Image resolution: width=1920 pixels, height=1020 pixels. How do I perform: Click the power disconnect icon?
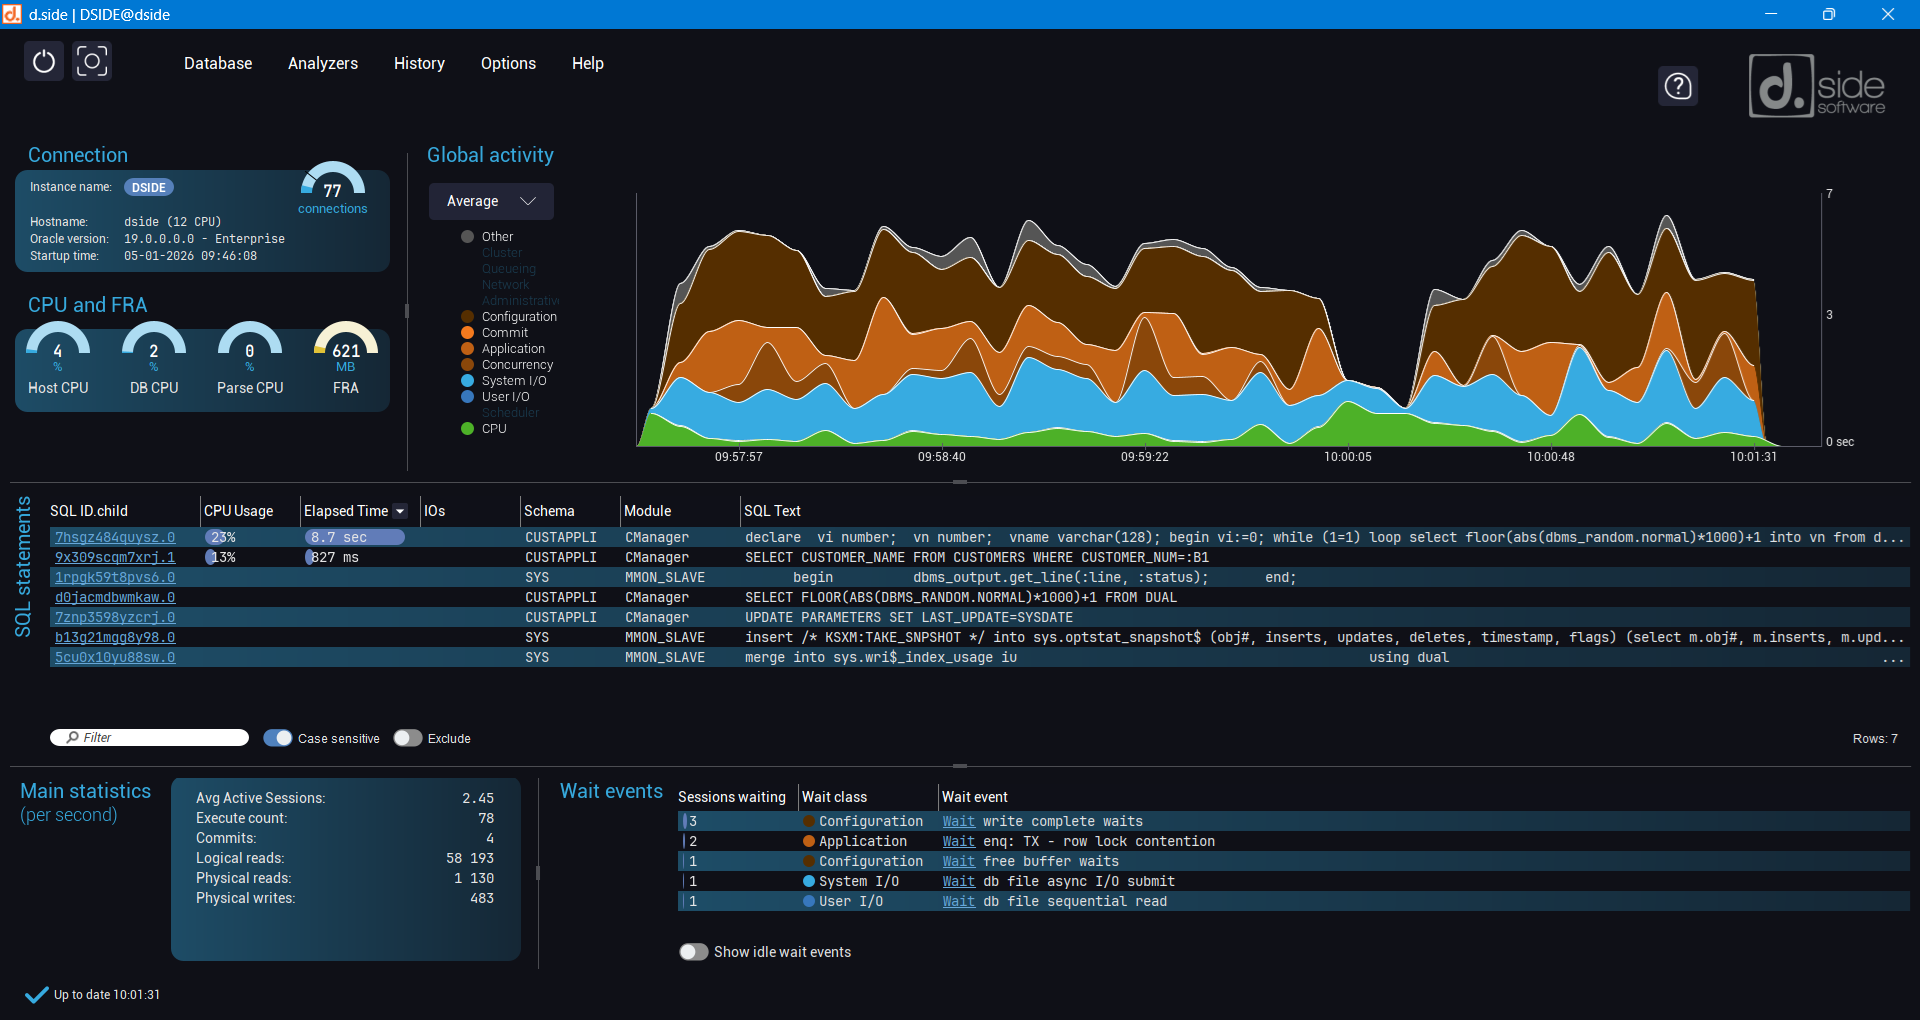point(44,62)
